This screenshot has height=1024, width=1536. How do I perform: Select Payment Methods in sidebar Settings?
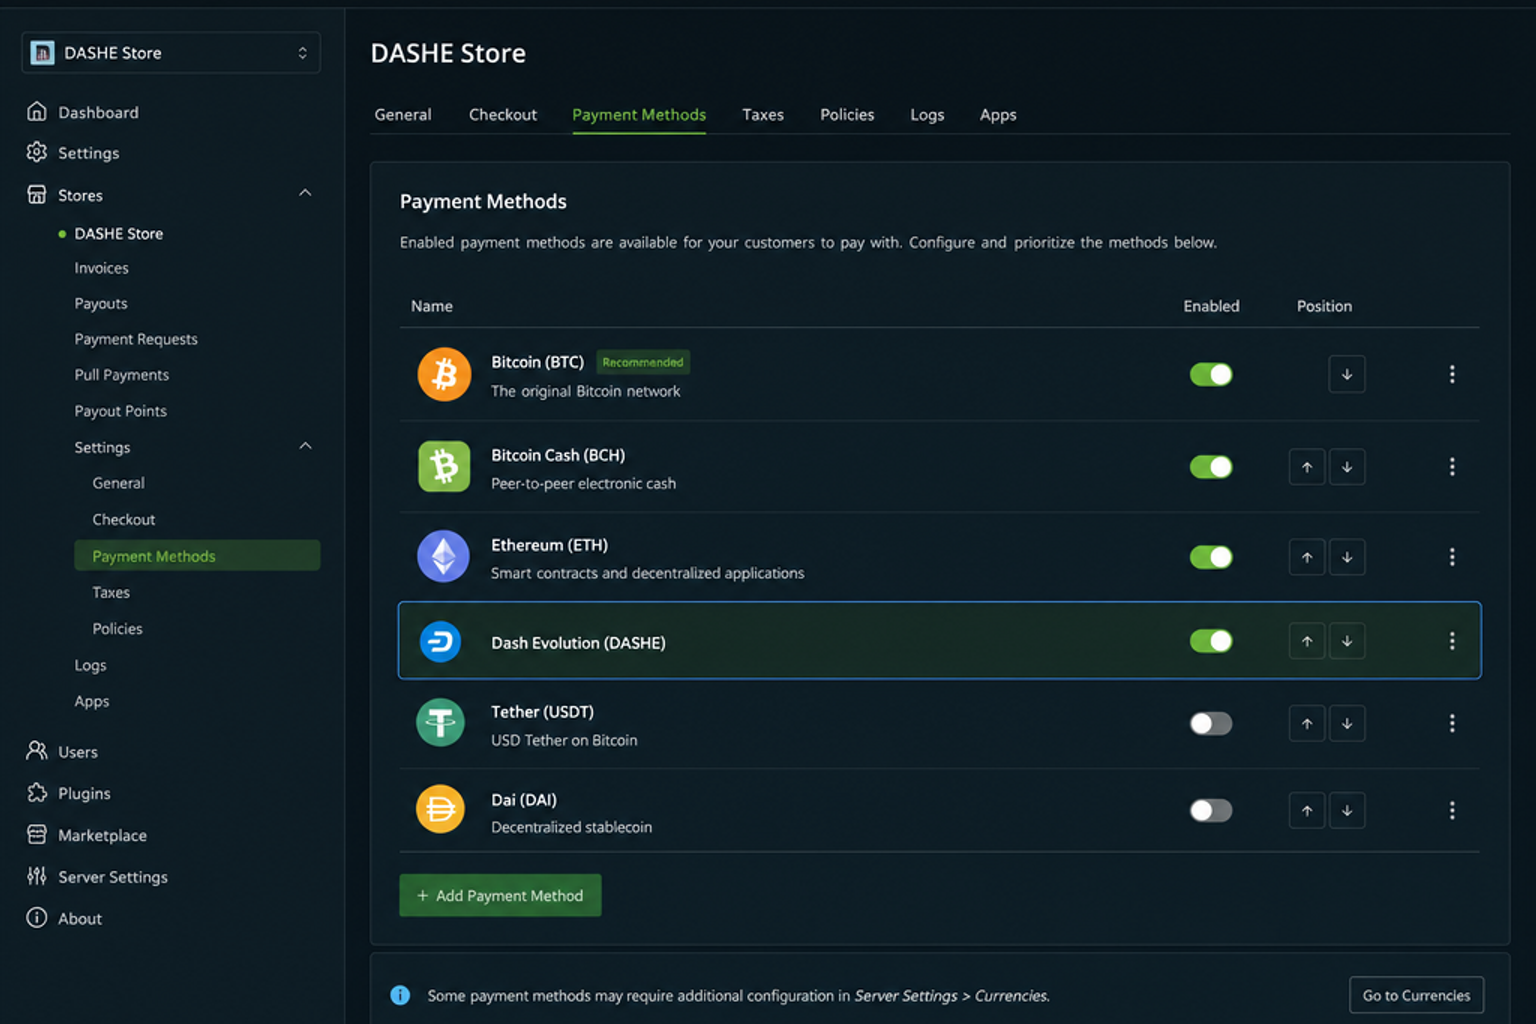pos(197,556)
